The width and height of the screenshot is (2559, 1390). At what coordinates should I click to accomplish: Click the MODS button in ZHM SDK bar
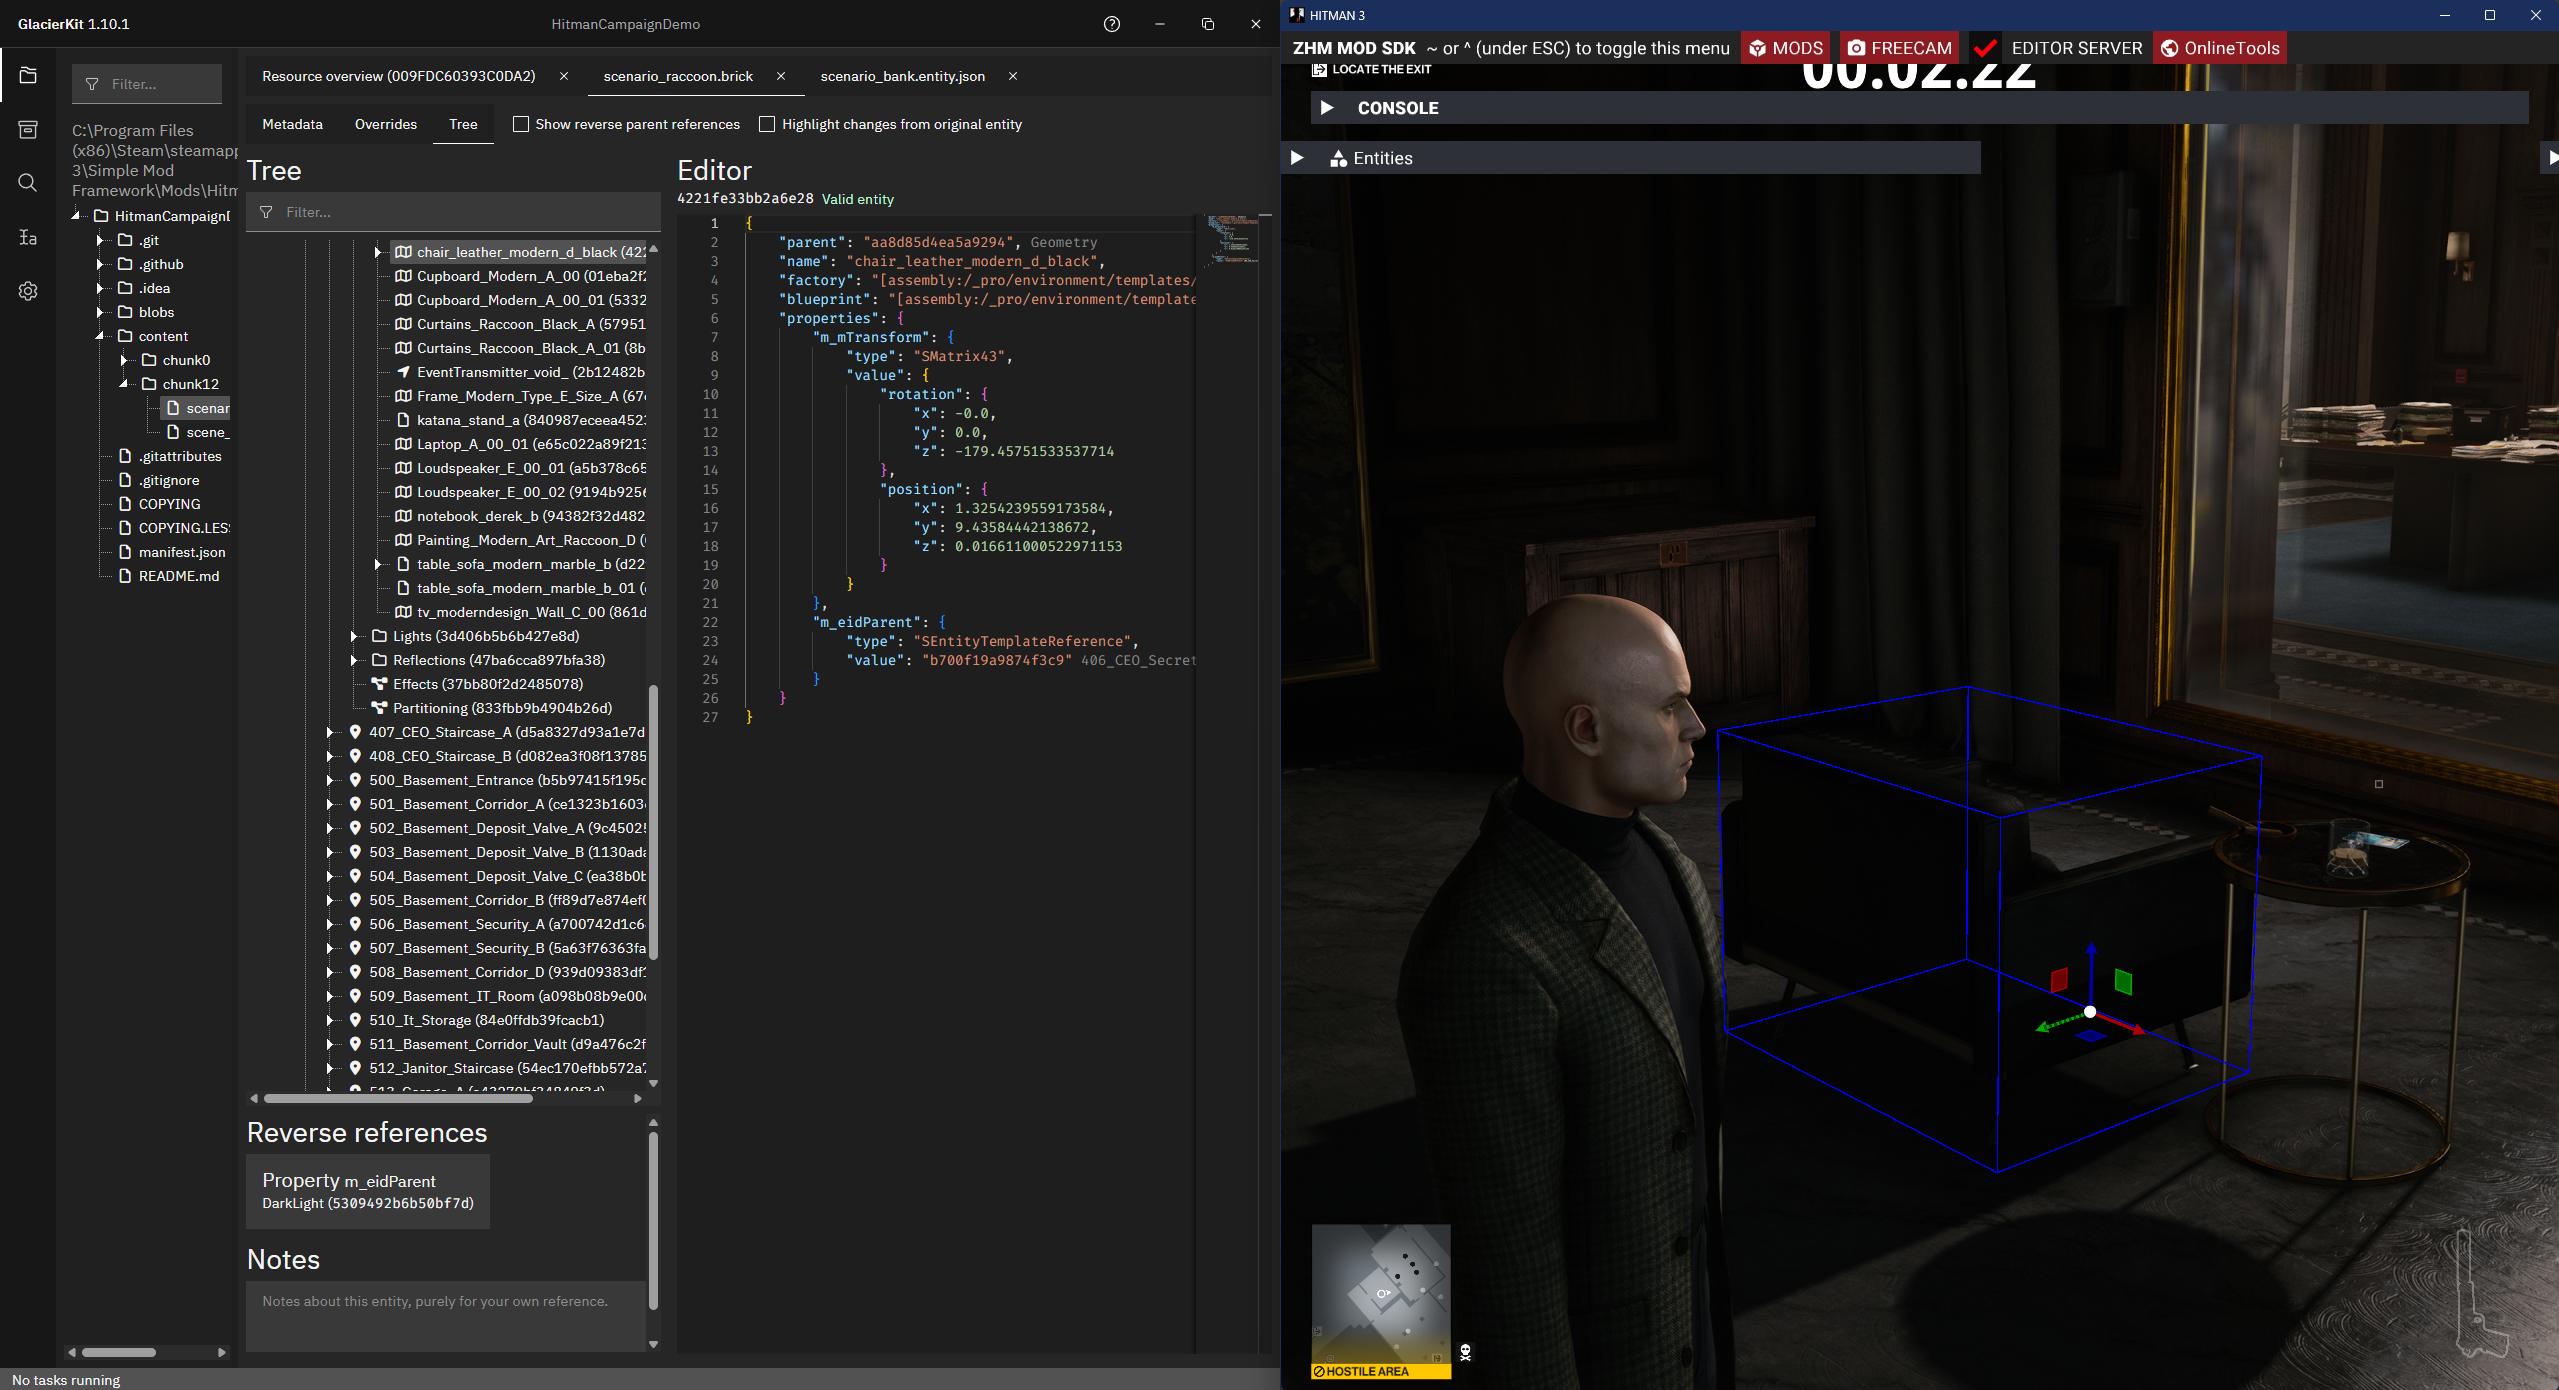[1785, 48]
